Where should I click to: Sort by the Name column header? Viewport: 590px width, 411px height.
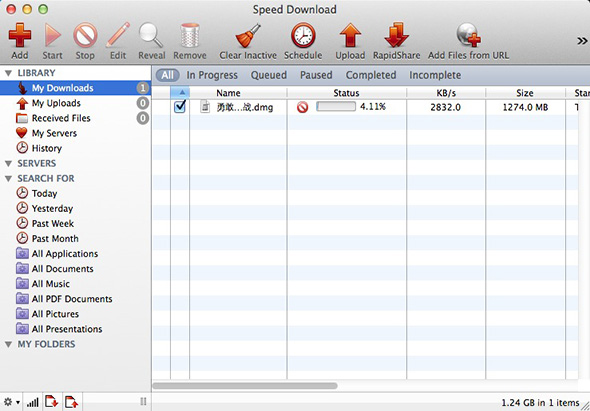click(238, 93)
